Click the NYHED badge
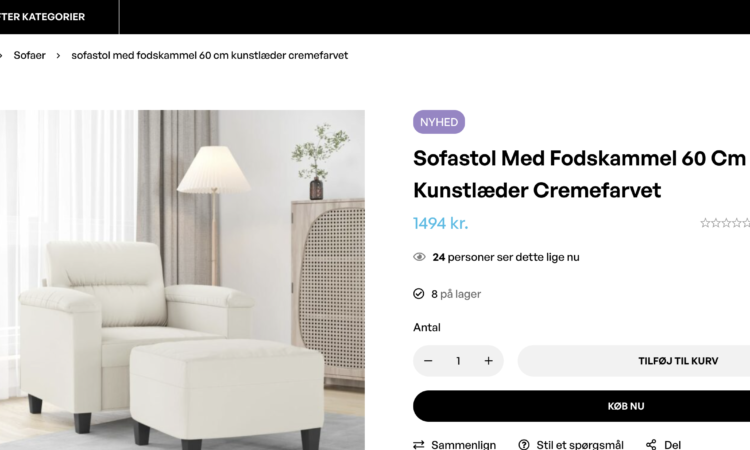Screen dimensions: 750x450 coord(439,122)
